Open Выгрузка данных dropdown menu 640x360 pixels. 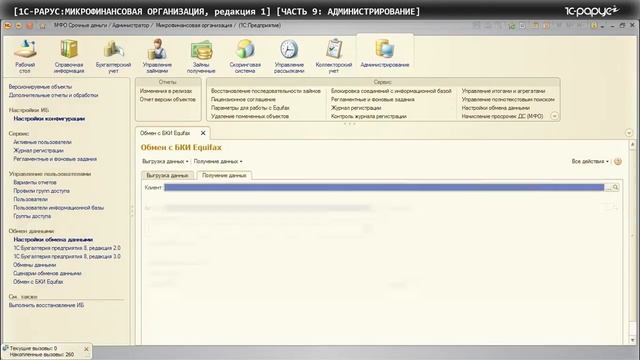point(165,162)
